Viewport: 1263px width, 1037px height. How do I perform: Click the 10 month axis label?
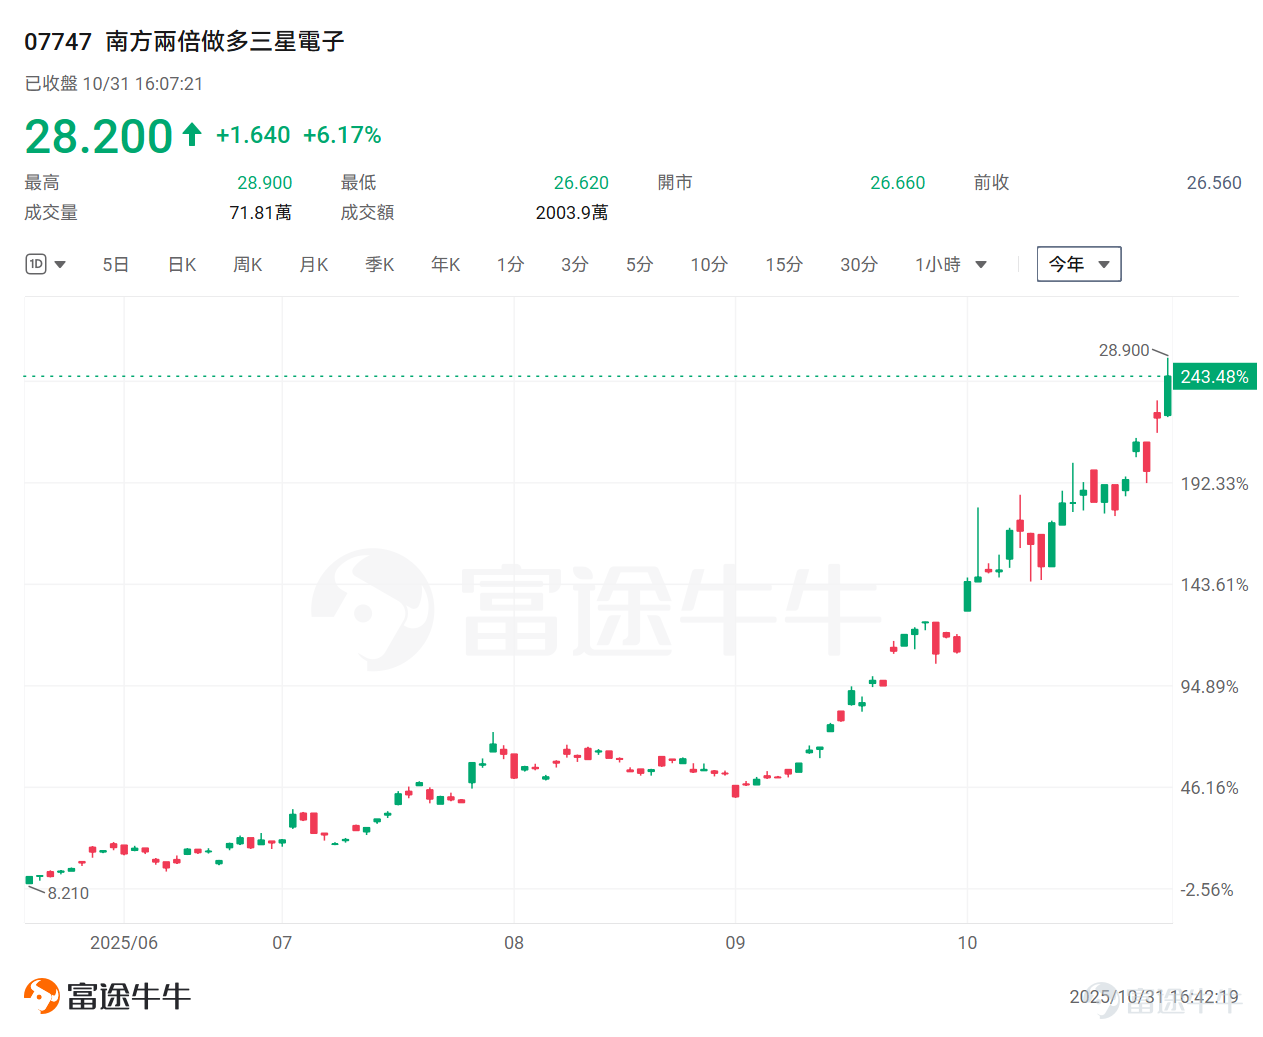(967, 943)
